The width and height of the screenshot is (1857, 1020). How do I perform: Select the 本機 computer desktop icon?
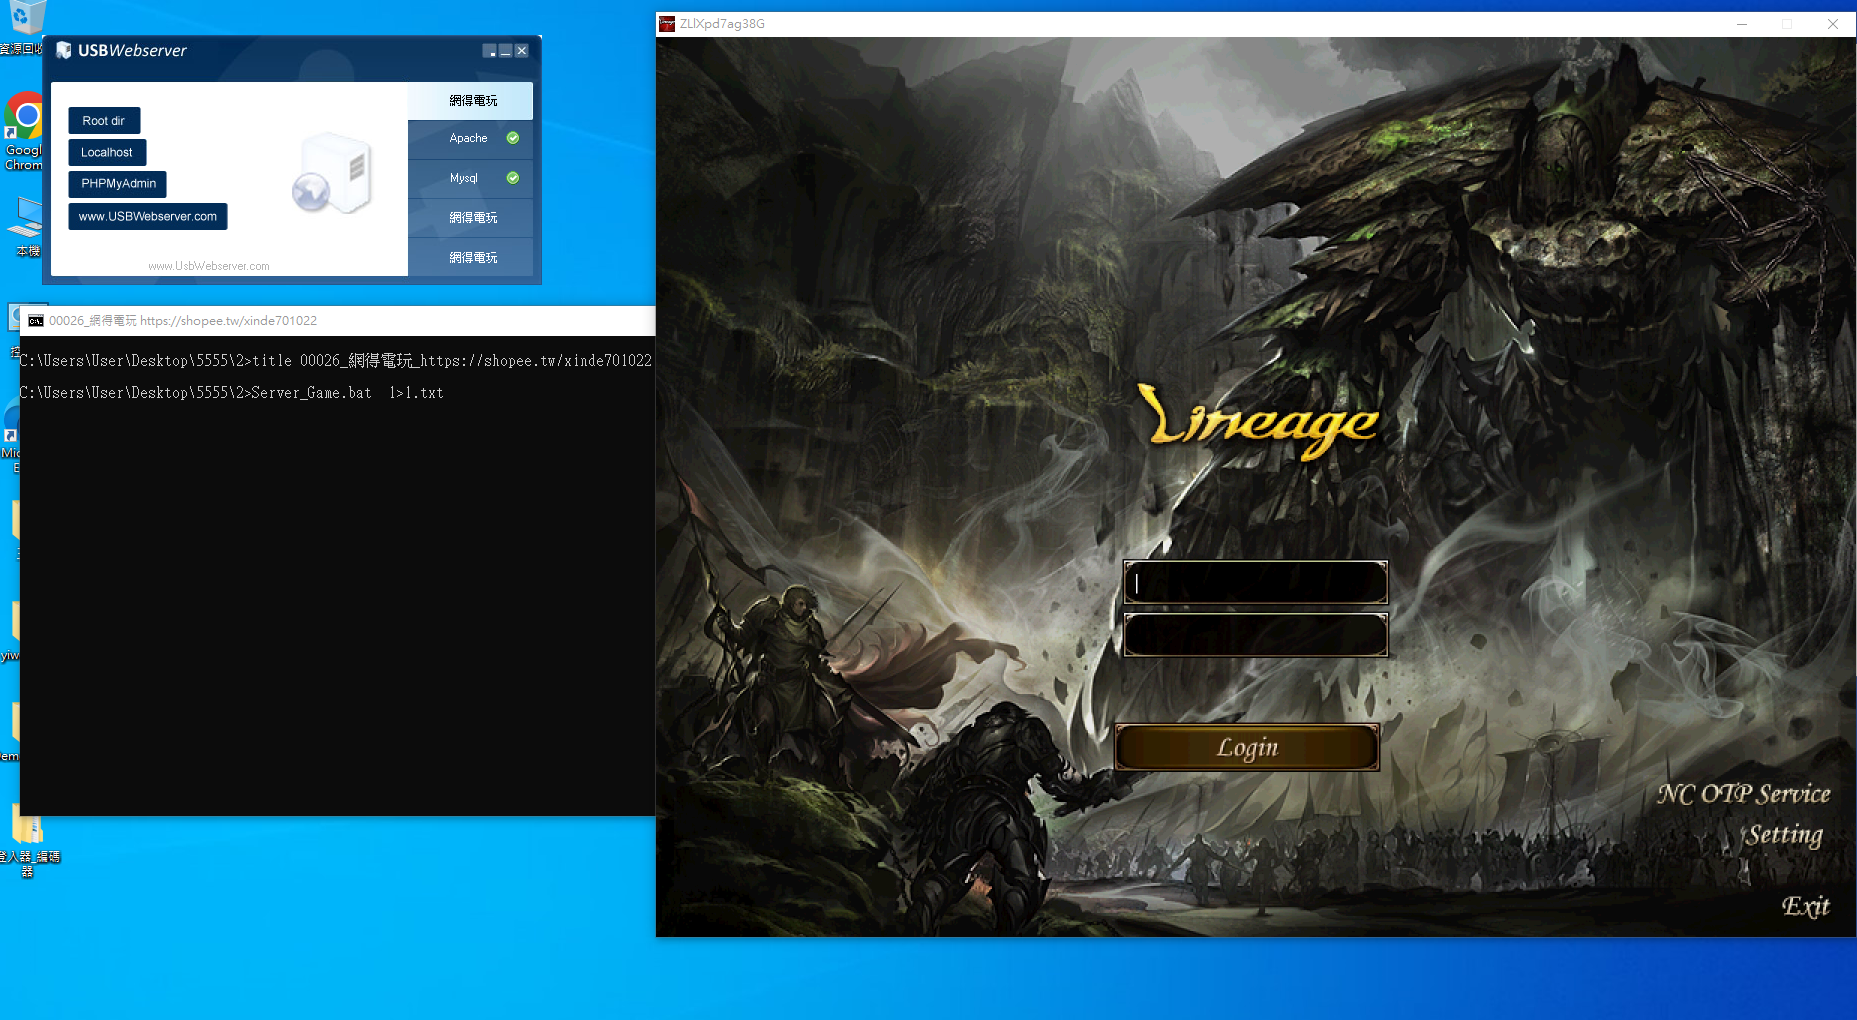[x=27, y=227]
